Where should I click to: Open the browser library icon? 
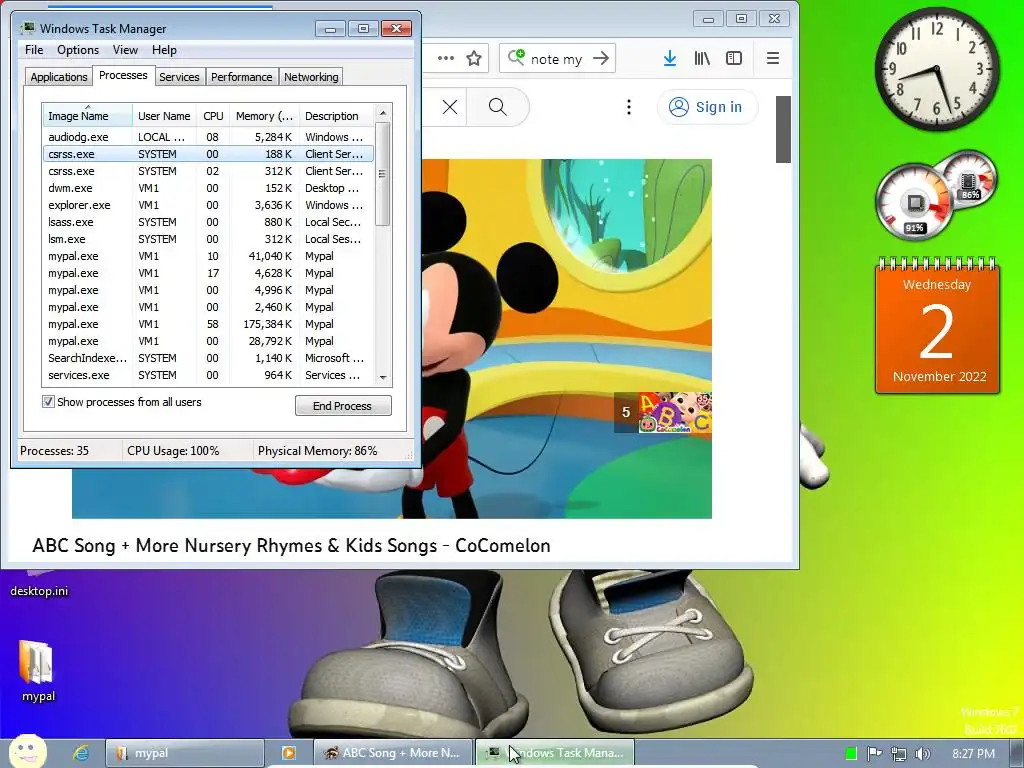702,58
